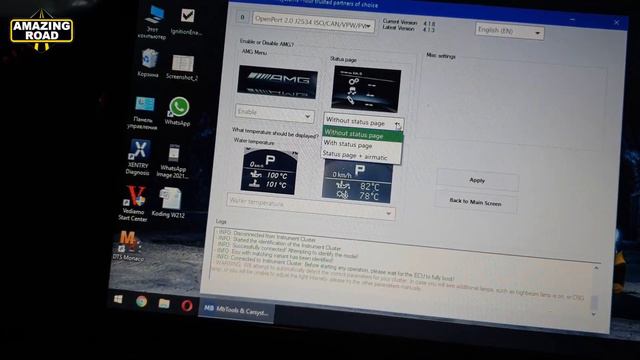The image size is (640, 360).
Task: Click the 82°C cluster preview thumbnail
Action: pyautogui.click(x=357, y=182)
